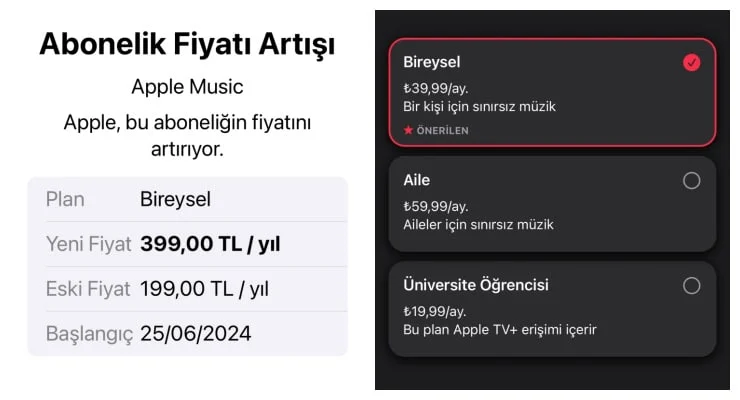Tap the Aile card title
740x400 pixels.
point(416,180)
